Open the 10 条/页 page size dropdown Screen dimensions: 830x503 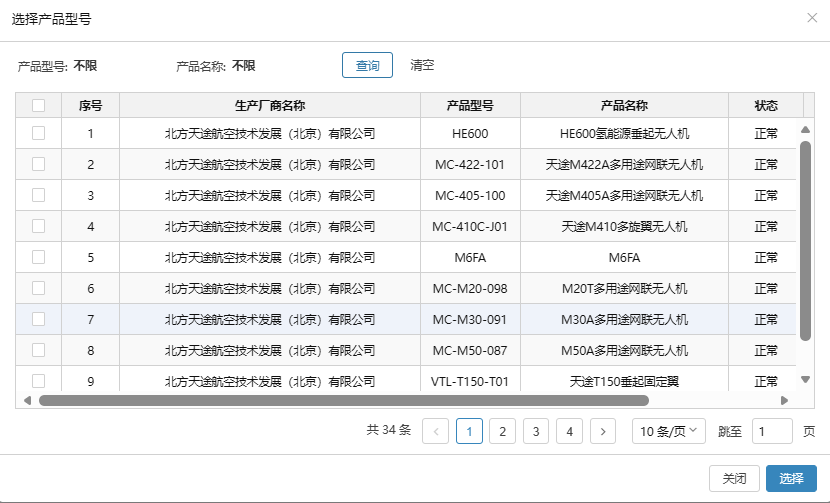point(669,431)
